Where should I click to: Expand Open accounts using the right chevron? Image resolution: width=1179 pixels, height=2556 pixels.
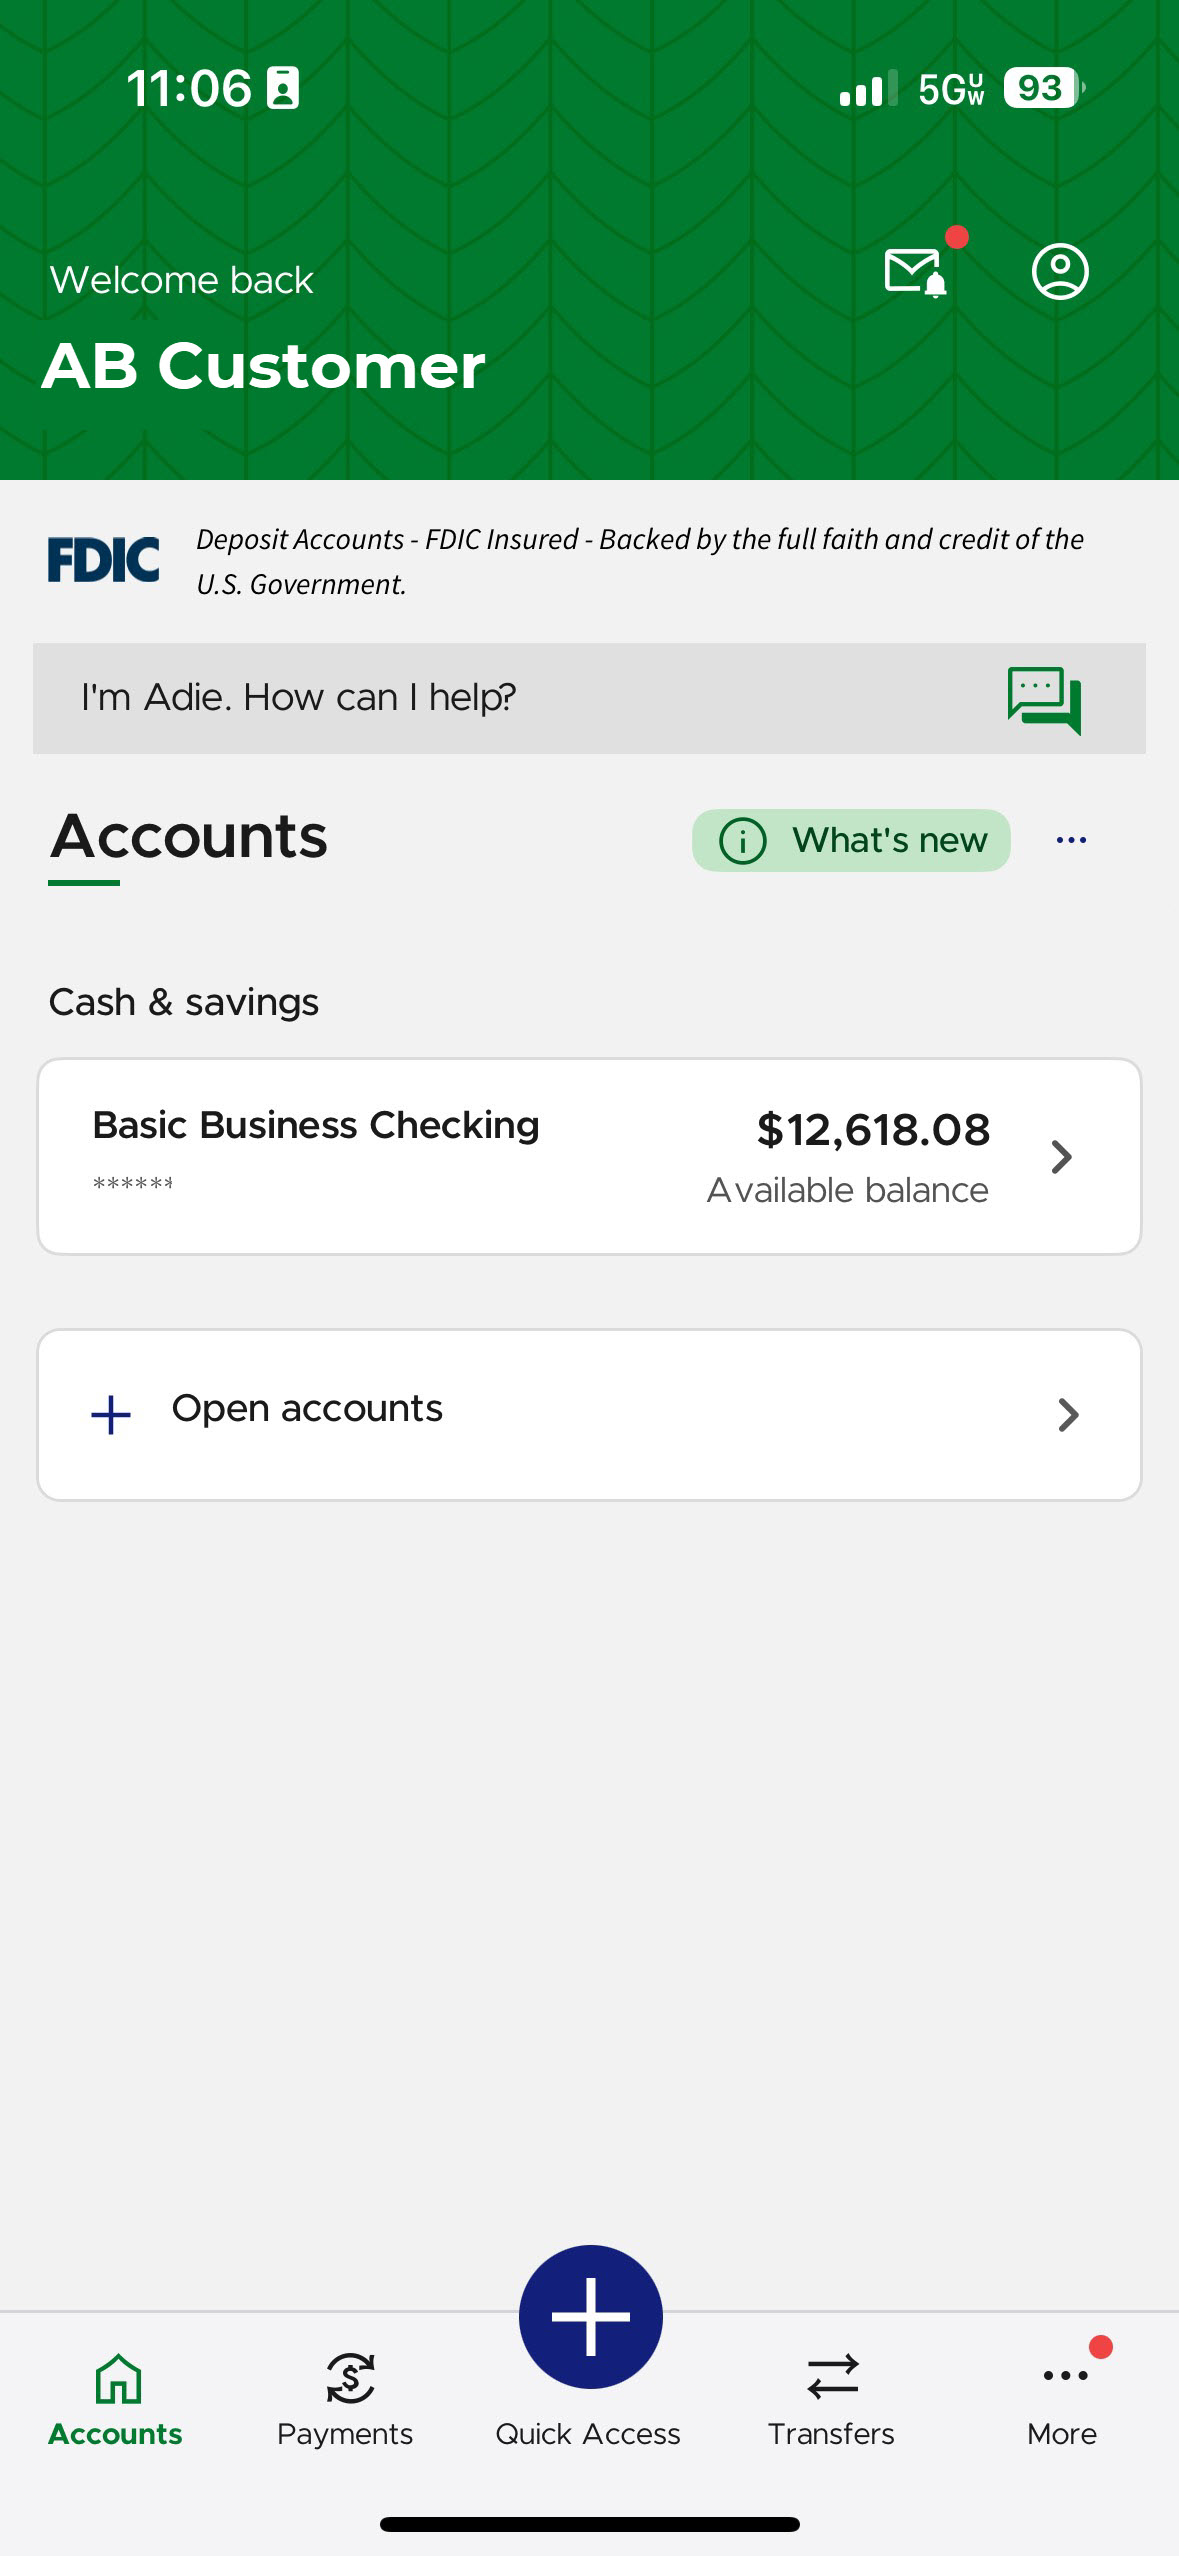click(x=1068, y=1415)
